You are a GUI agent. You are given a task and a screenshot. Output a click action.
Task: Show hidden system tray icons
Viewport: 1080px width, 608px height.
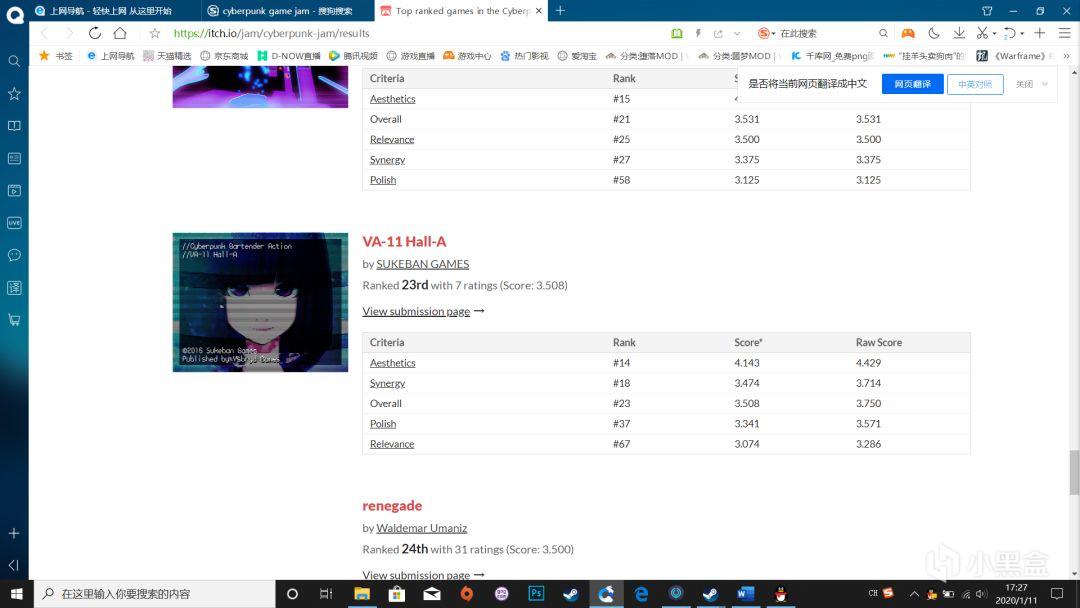point(914,594)
